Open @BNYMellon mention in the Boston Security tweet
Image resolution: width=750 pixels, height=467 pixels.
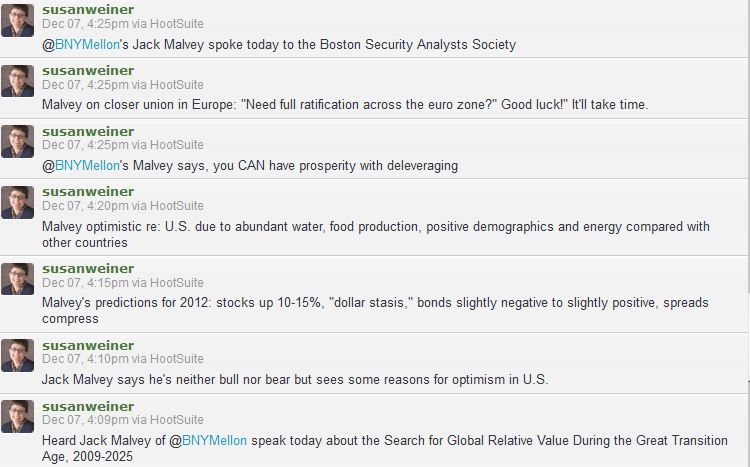pos(81,44)
